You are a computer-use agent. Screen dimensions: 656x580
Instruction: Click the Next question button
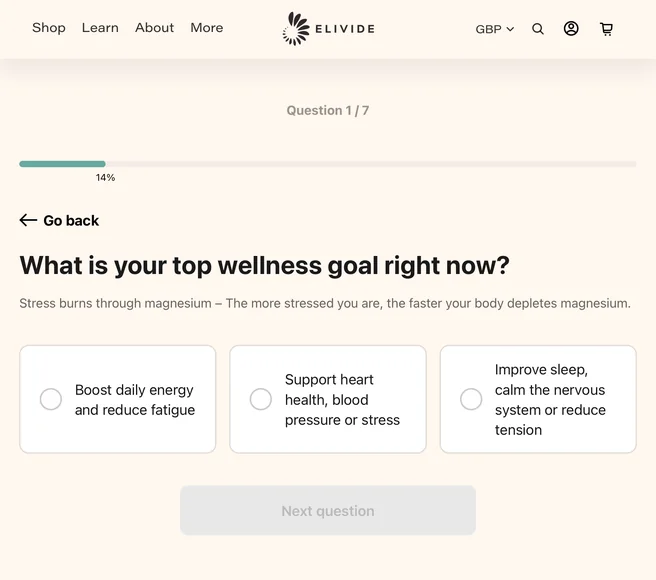(x=328, y=510)
